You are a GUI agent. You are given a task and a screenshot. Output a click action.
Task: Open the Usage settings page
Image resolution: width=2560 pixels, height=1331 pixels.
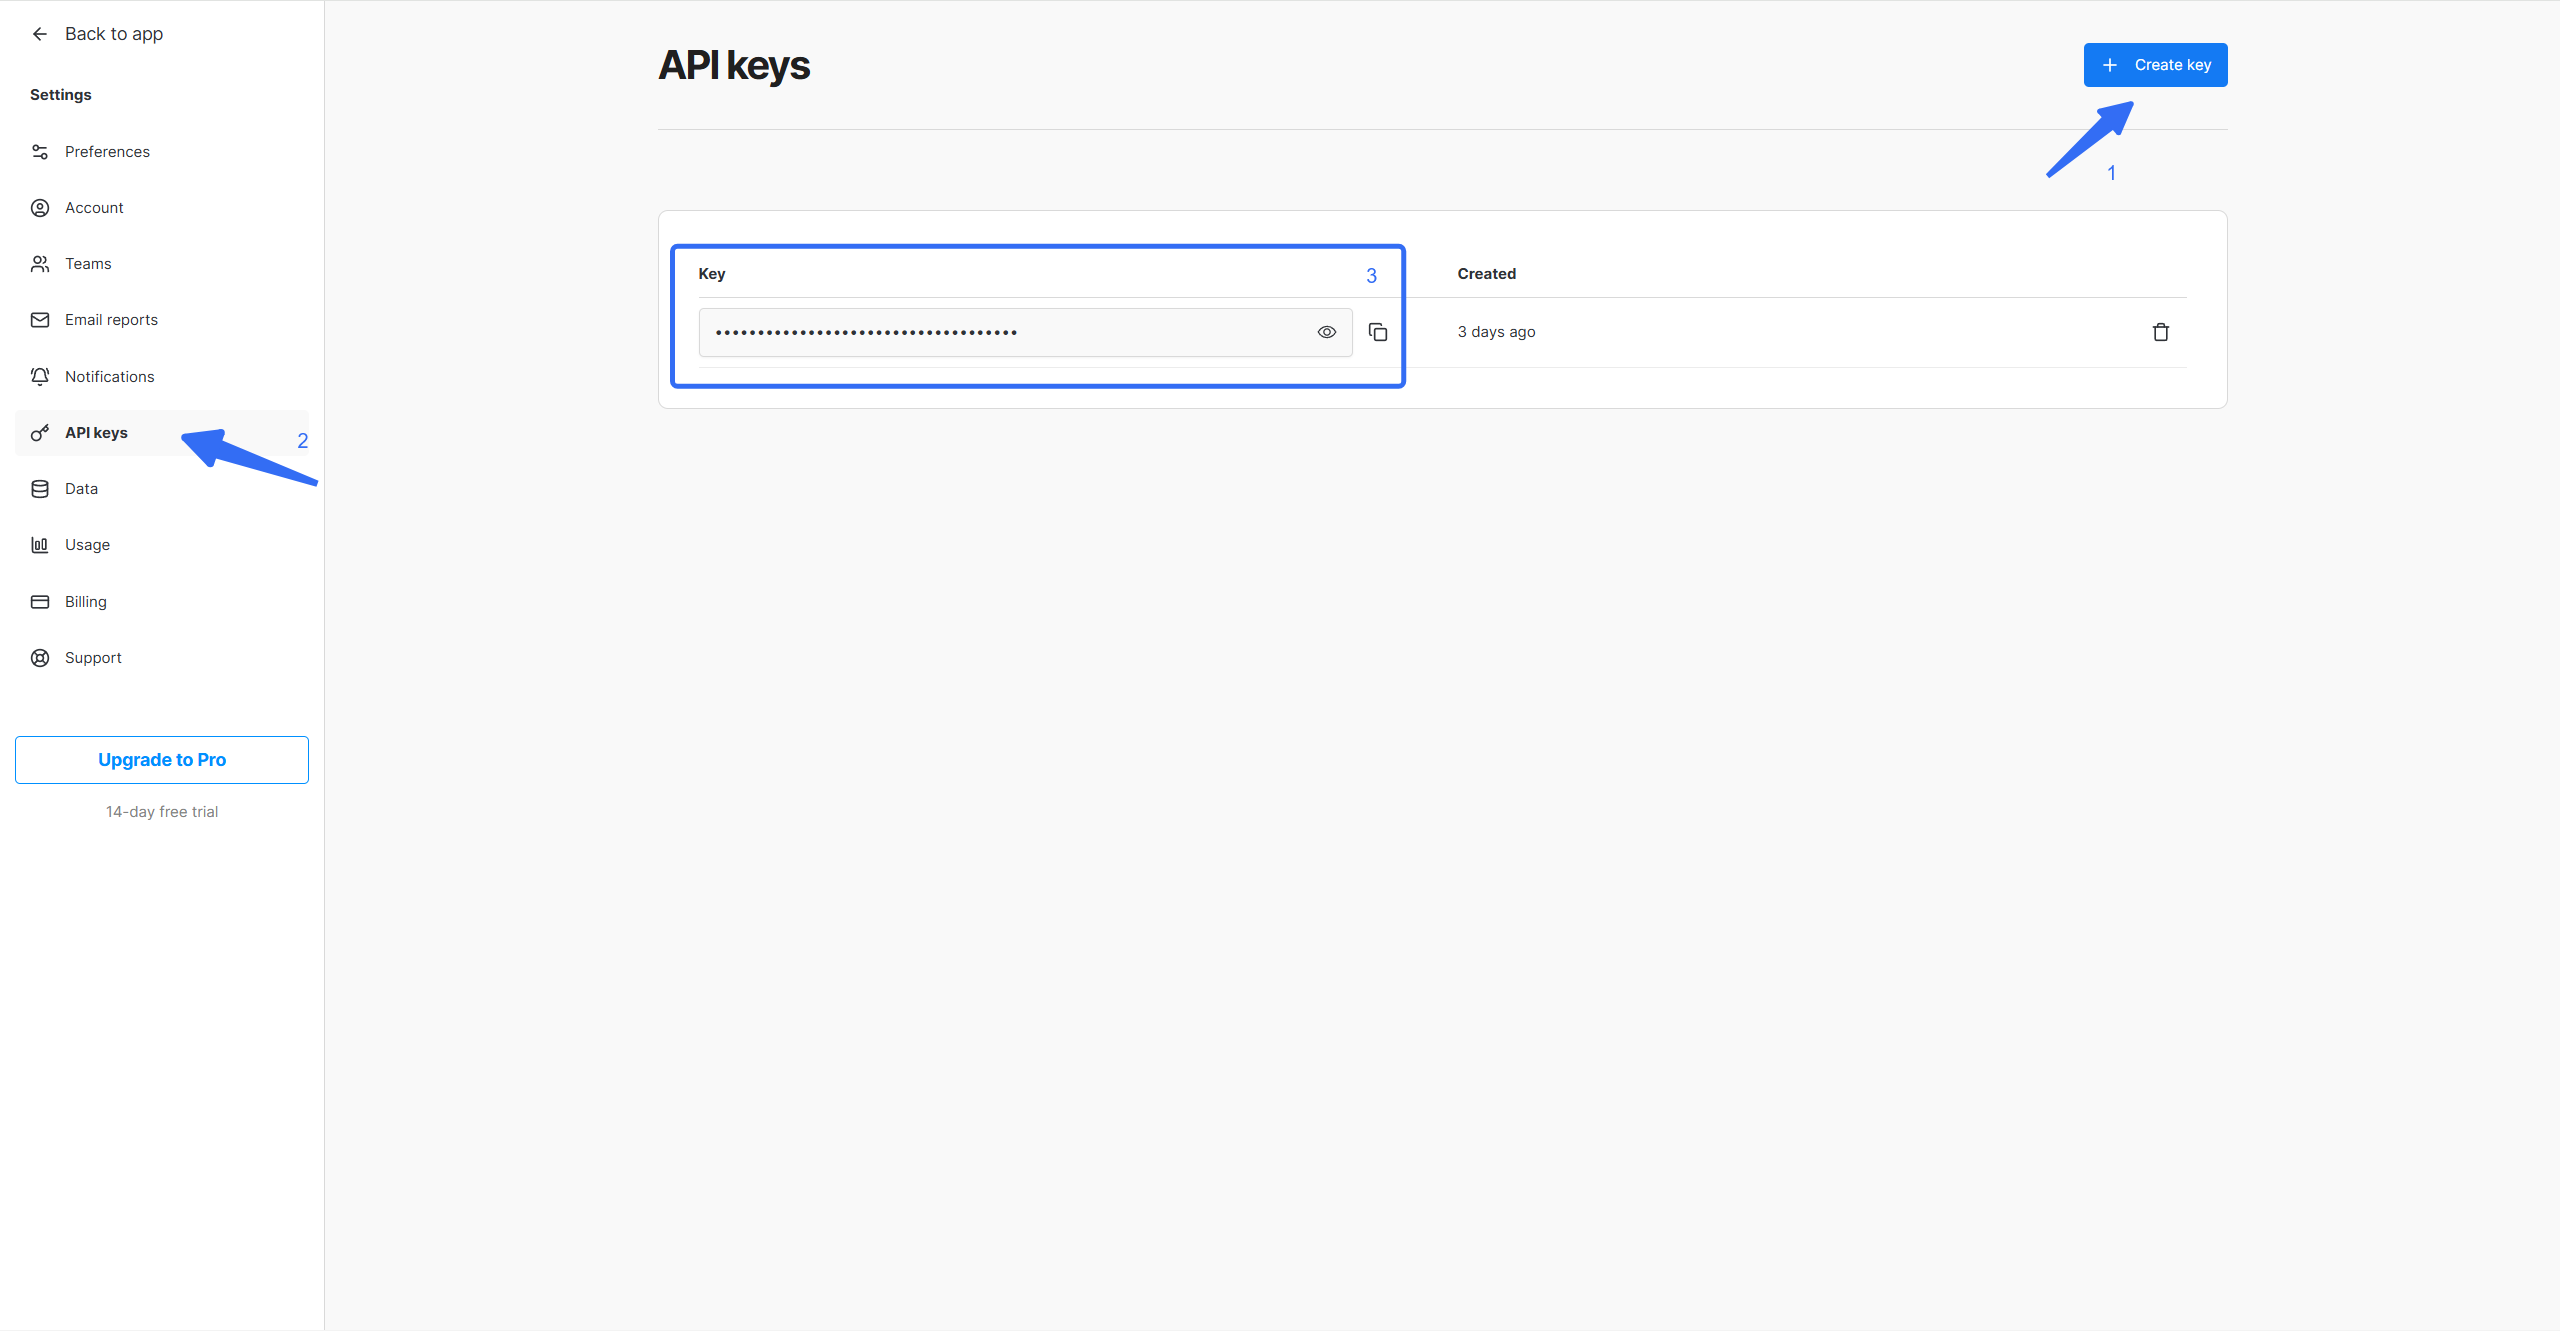[87, 545]
